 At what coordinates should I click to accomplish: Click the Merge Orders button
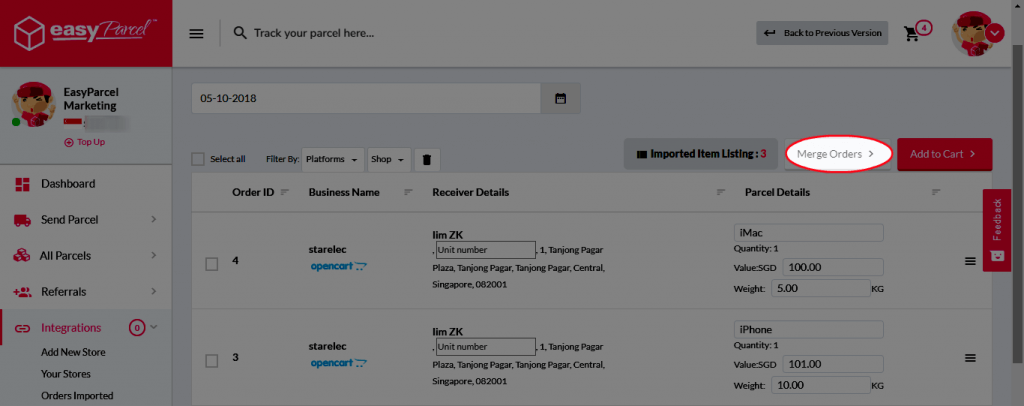click(836, 154)
